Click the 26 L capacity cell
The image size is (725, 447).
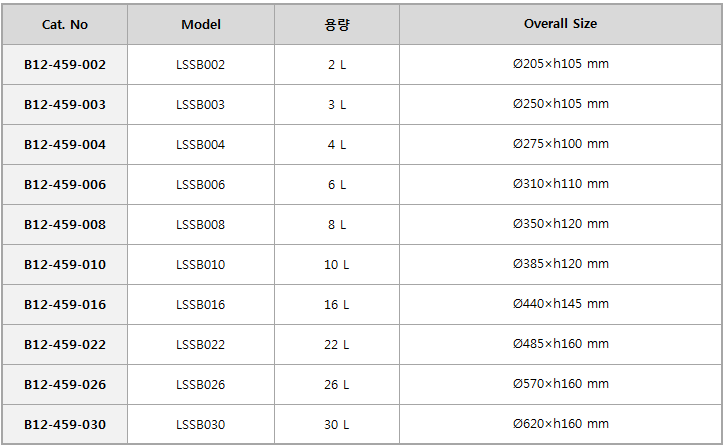tap(337, 385)
